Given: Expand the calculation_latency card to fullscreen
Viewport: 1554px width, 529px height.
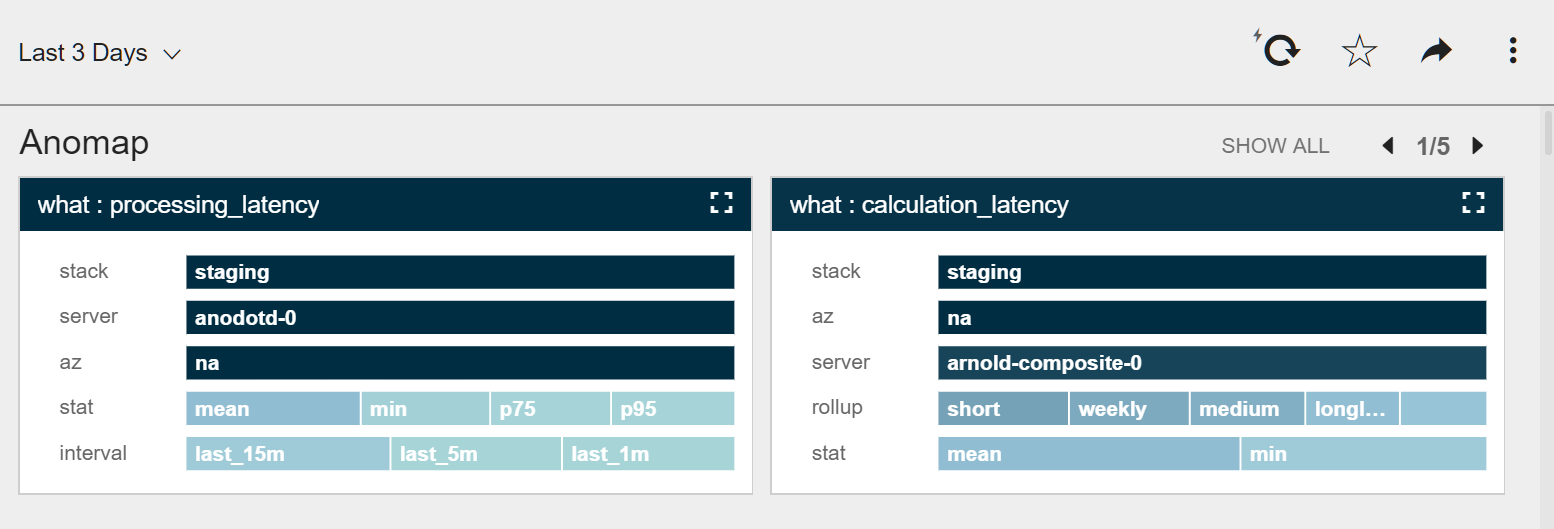Looking at the screenshot, I should coord(1473,204).
